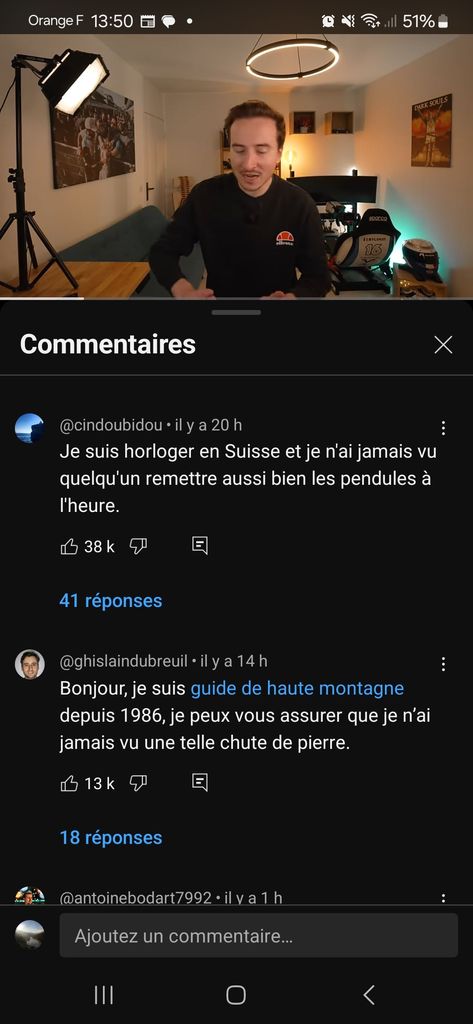Open @ghislaindubreuil profile avatar
This screenshot has height=1024, width=473.
coord(29,664)
